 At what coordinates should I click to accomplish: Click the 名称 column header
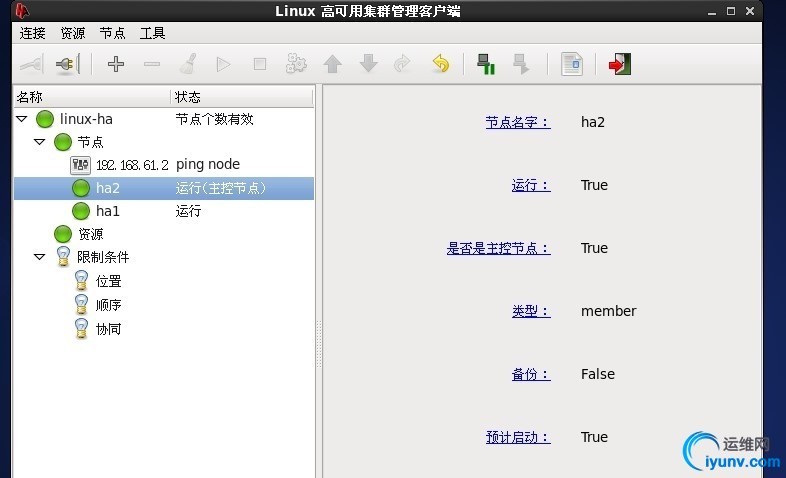(x=92, y=97)
